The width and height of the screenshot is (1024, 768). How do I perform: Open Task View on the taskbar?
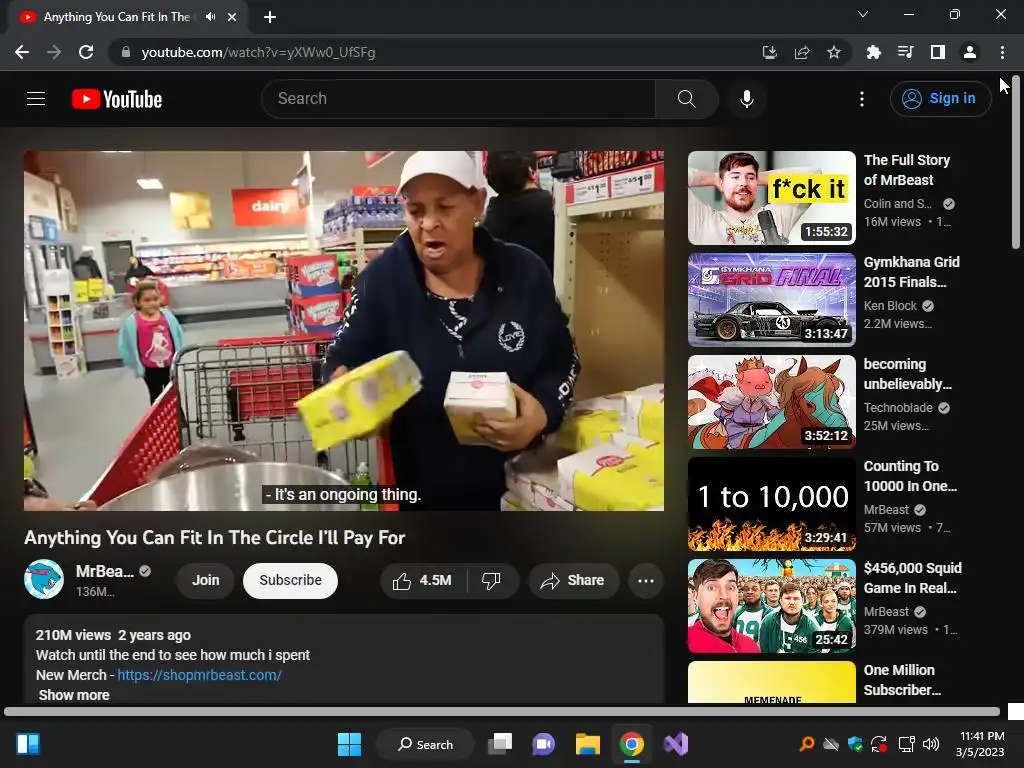pos(500,744)
